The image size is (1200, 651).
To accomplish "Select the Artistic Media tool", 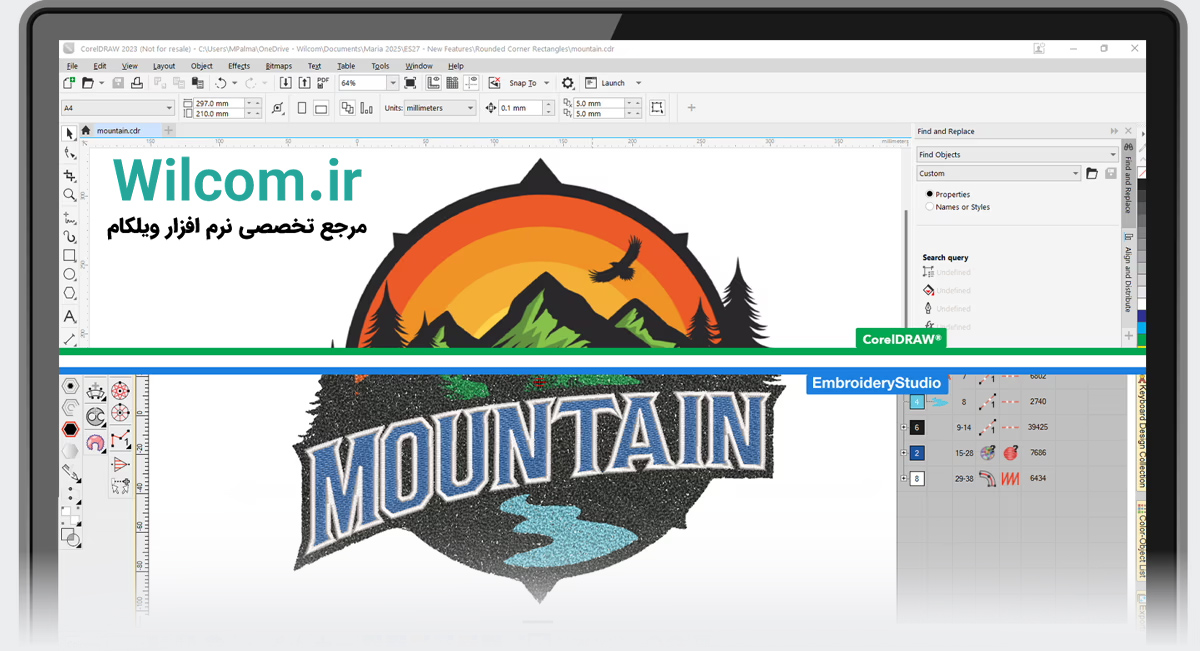I will tap(70, 237).
